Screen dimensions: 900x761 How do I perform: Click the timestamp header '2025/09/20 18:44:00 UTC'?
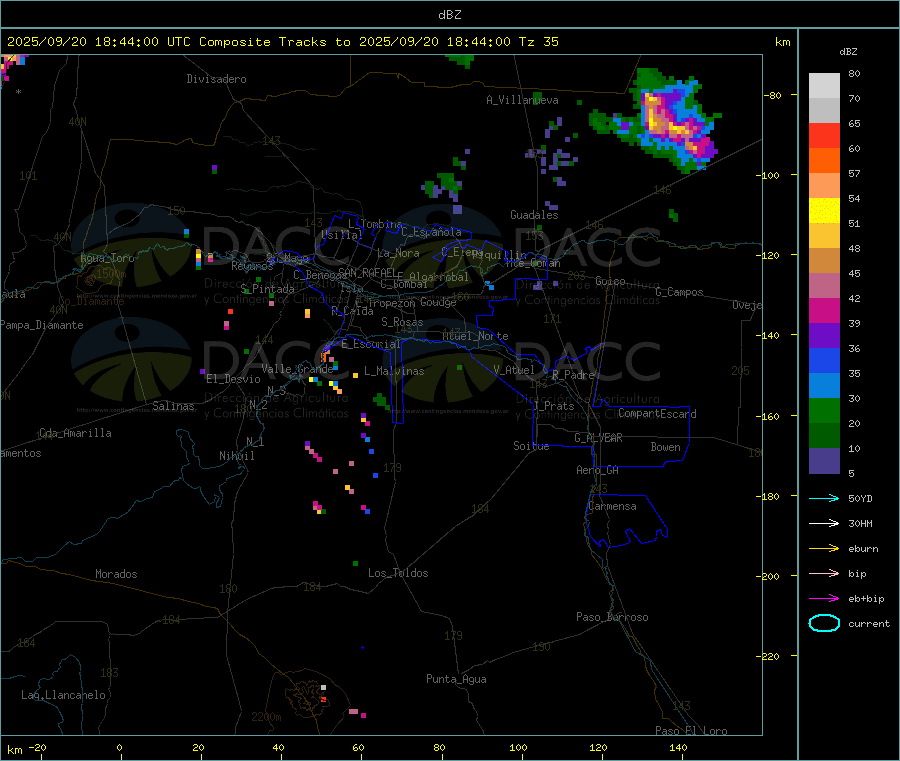tap(99, 42)
